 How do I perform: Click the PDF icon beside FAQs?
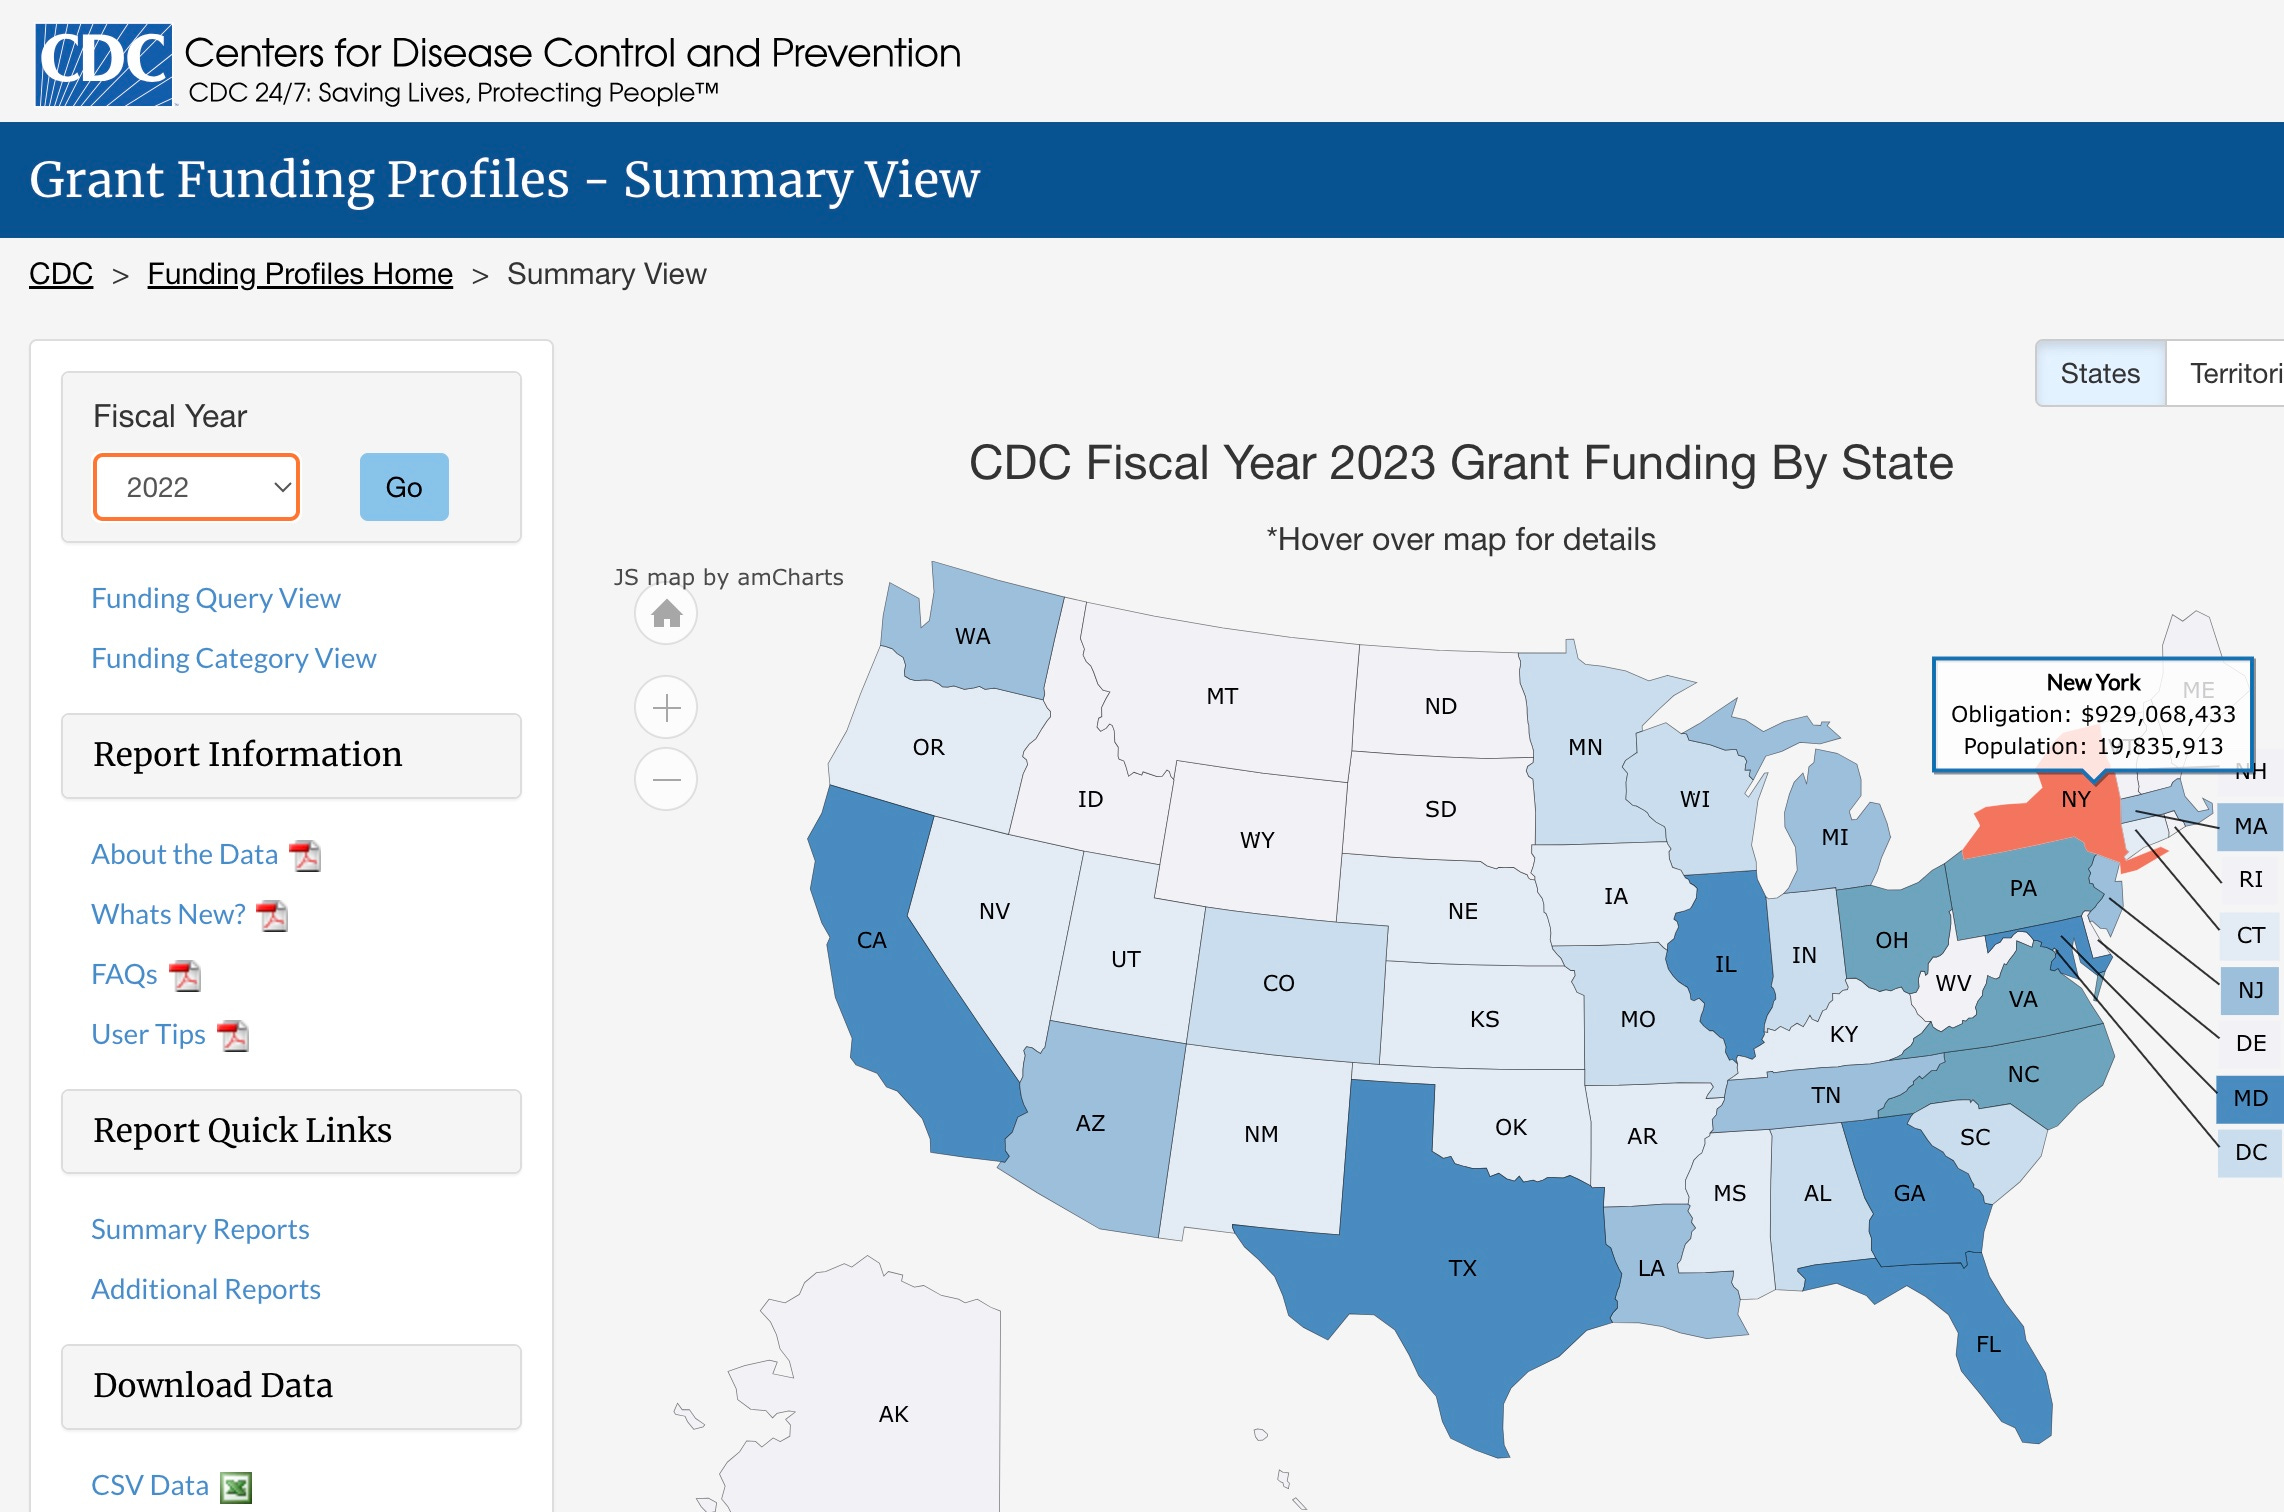click(185, 976)
